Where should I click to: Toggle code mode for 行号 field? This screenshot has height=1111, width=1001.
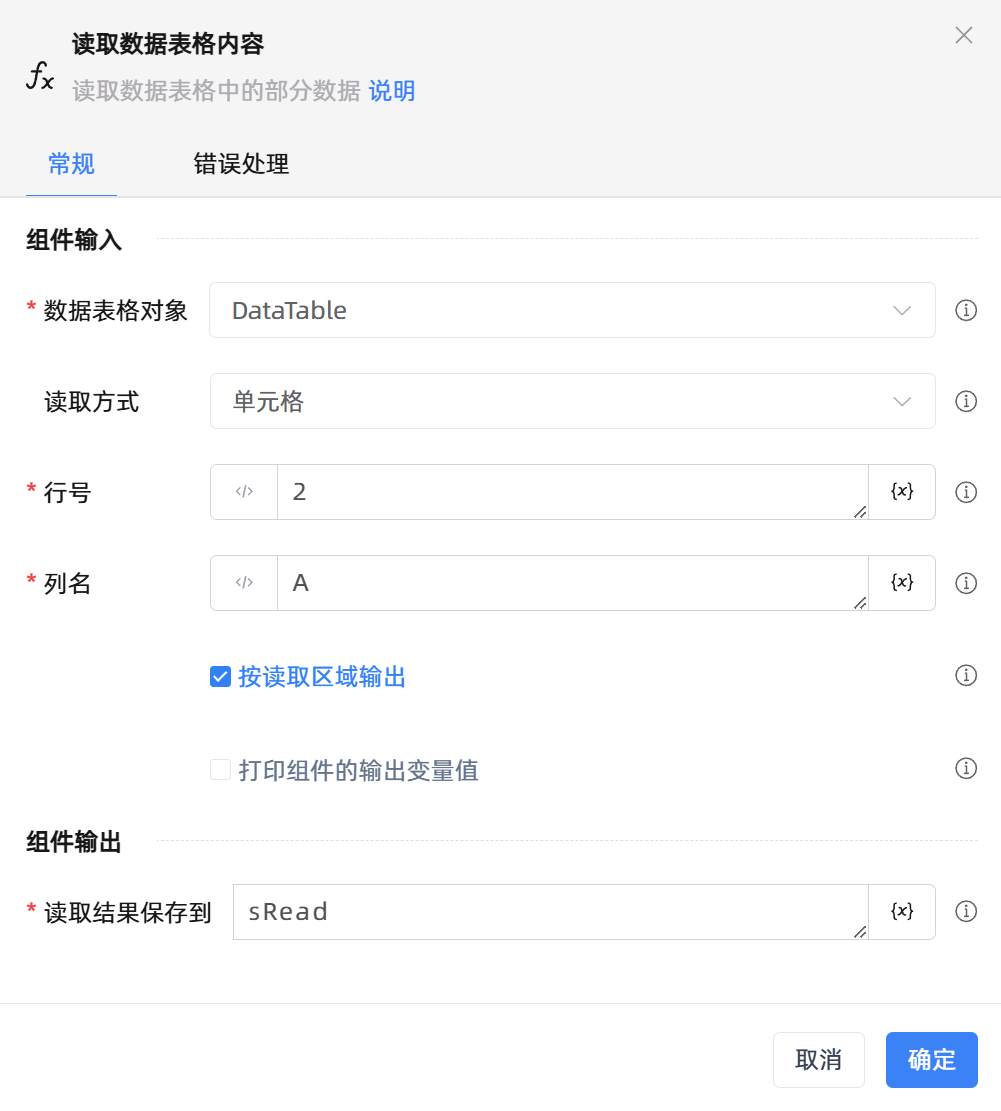click(244, 492)
